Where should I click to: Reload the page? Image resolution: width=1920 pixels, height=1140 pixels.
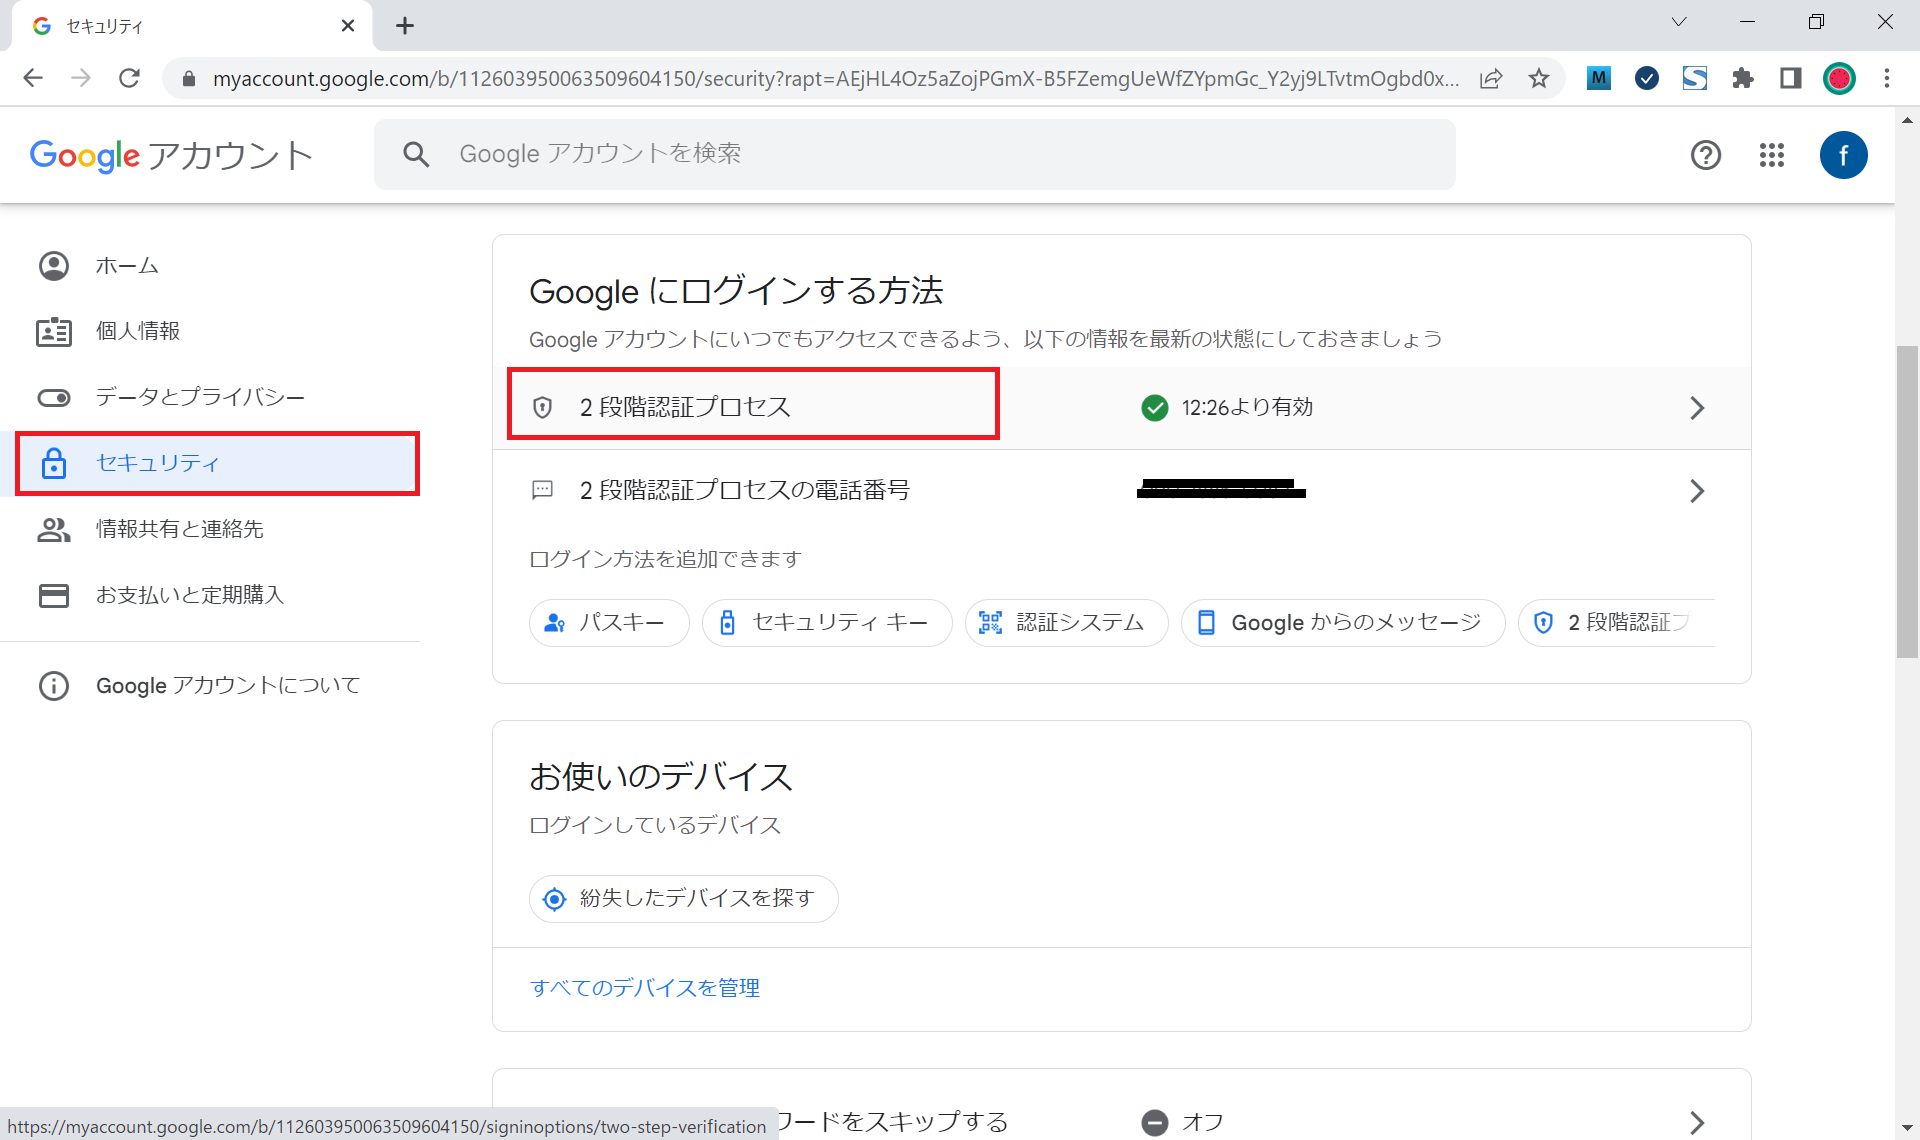point(129,78)
